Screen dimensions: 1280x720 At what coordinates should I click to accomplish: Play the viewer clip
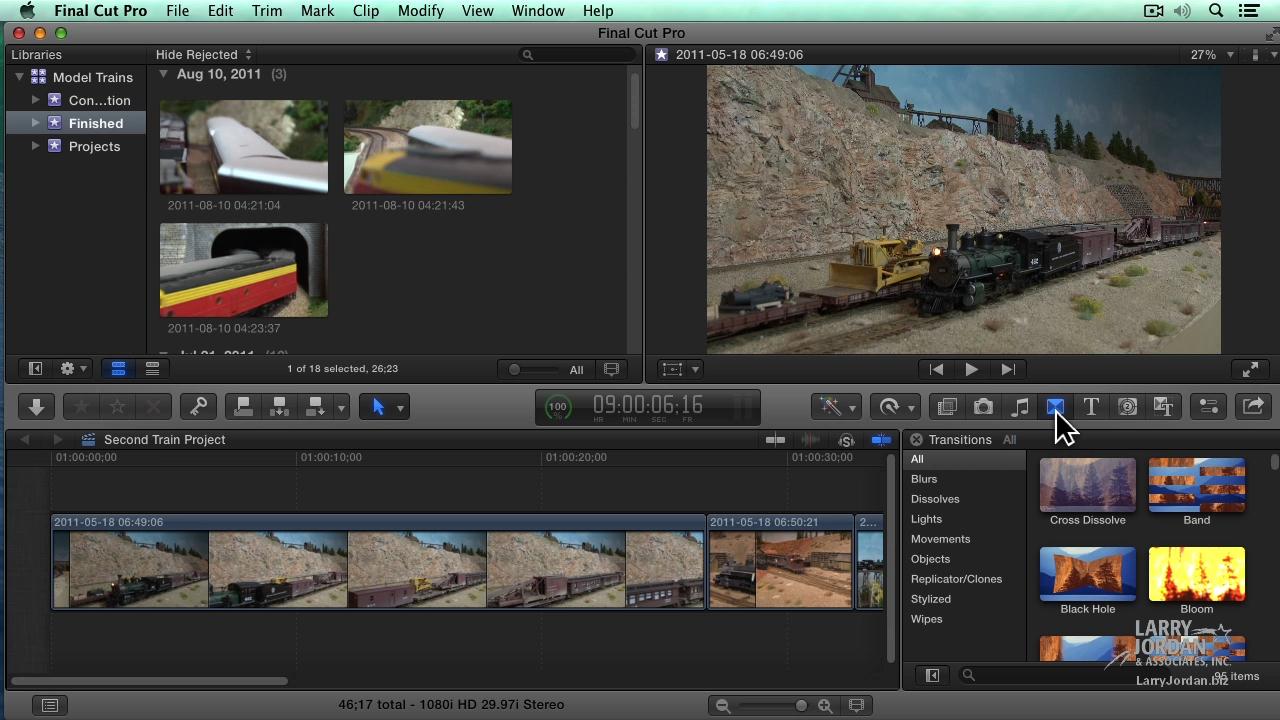(971, 369)
